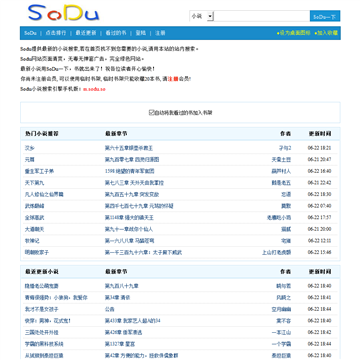Open chapter 第1327章 link
The width and height of the screenshot is (360, 360).
pos(120,344)
